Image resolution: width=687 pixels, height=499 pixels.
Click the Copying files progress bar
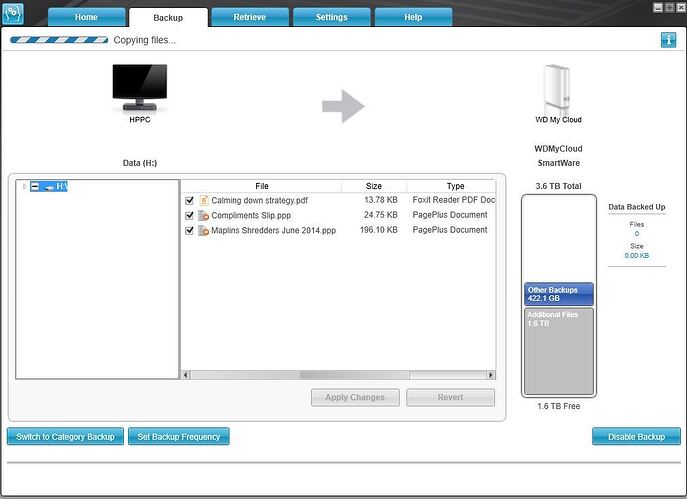59,40
